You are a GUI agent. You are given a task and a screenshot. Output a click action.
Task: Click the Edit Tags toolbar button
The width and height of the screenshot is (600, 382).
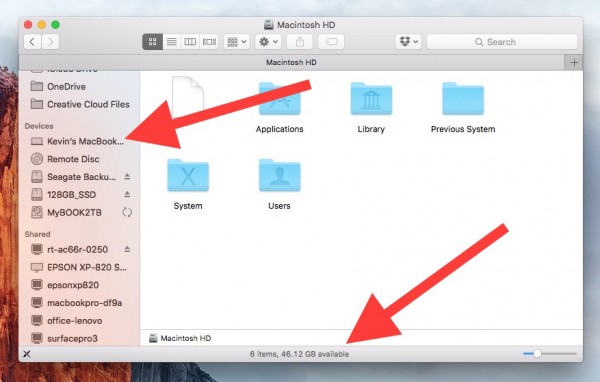(331, 42)
